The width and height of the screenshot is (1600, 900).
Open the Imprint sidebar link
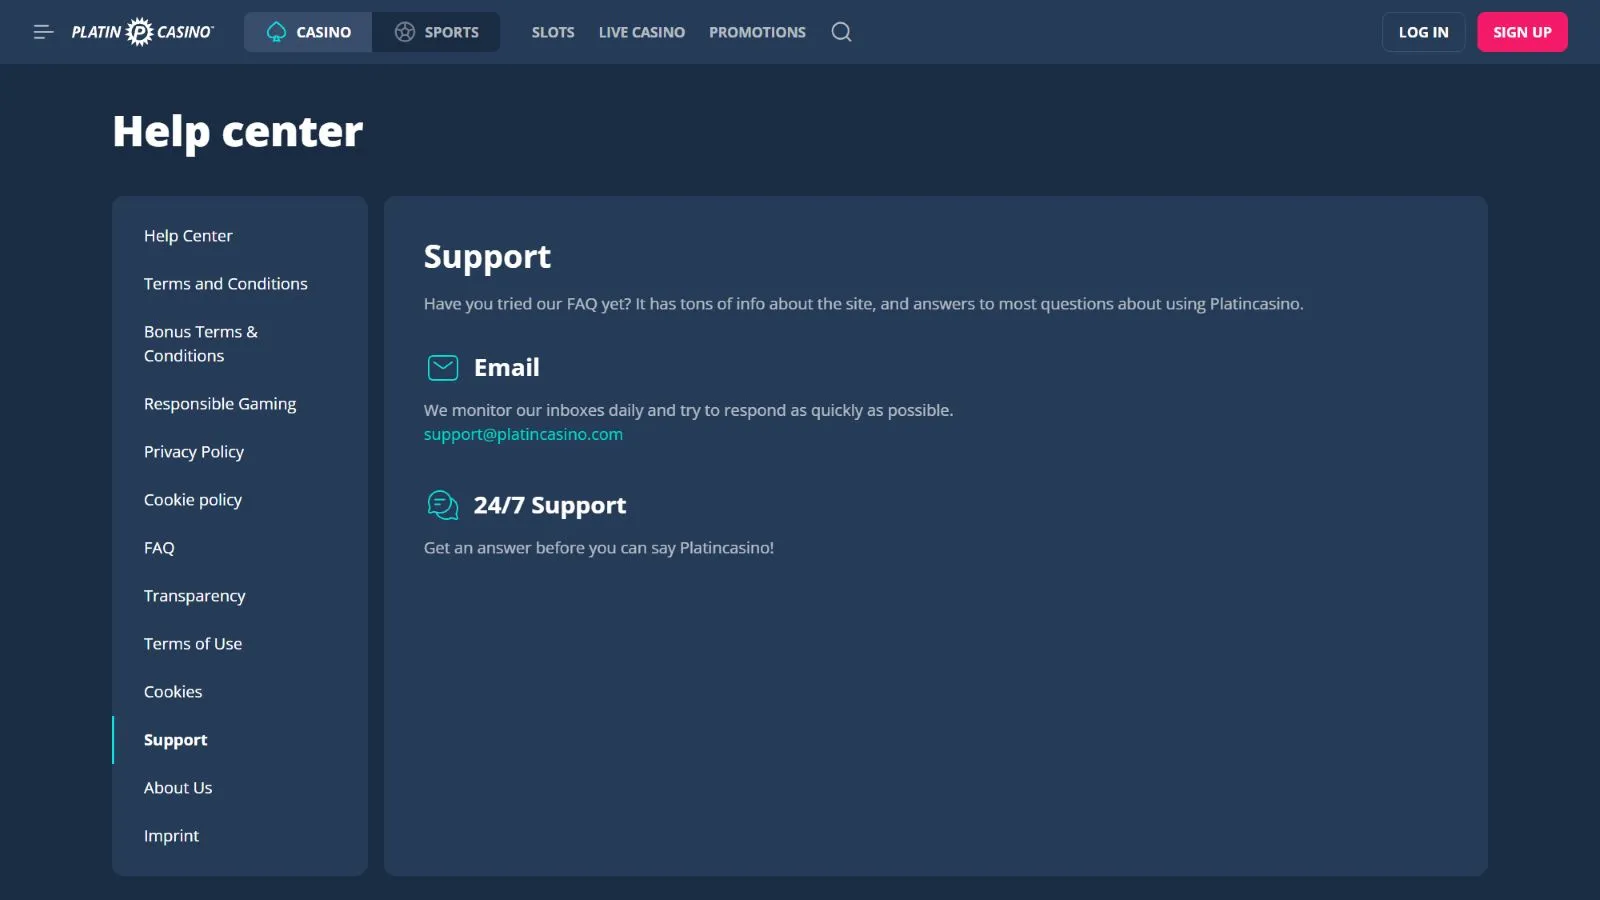click(x=171, y=836)
